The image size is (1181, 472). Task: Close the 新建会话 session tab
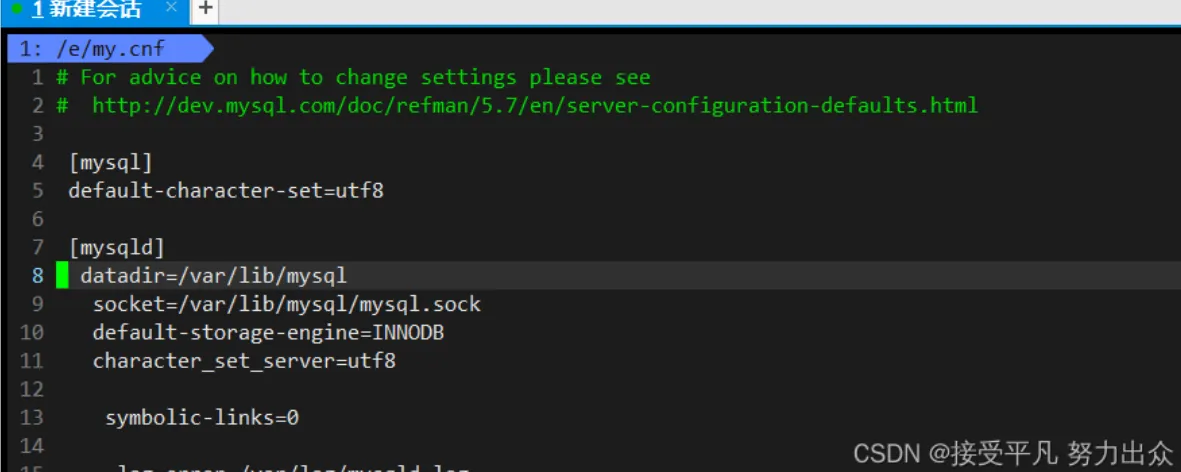point(171,9)
